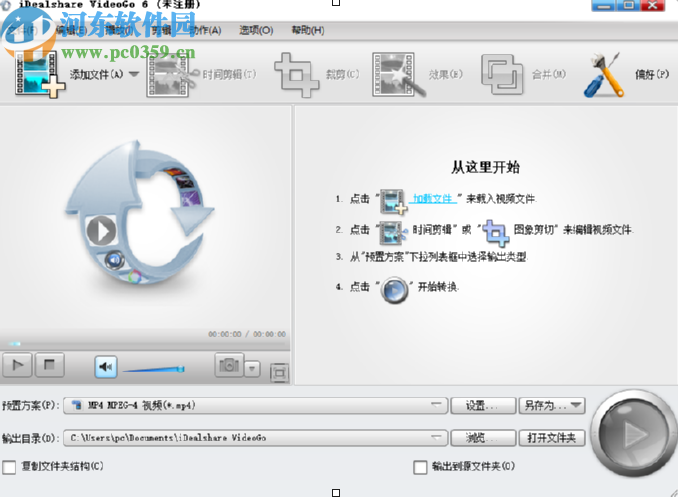The image size is (678, 498).
Task: Minimize the VideoGo window
Action: pos(605,6)
